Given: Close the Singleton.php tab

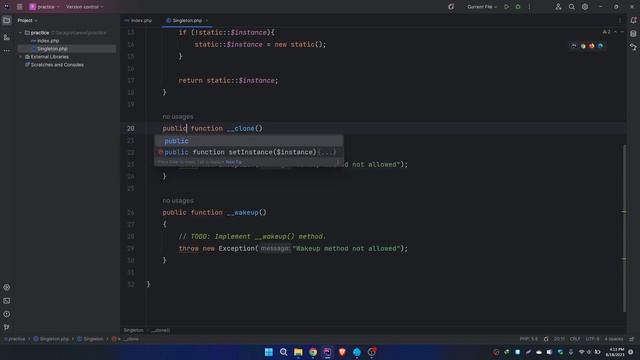Looking at the screenshot, I should (x=207, y=20).
